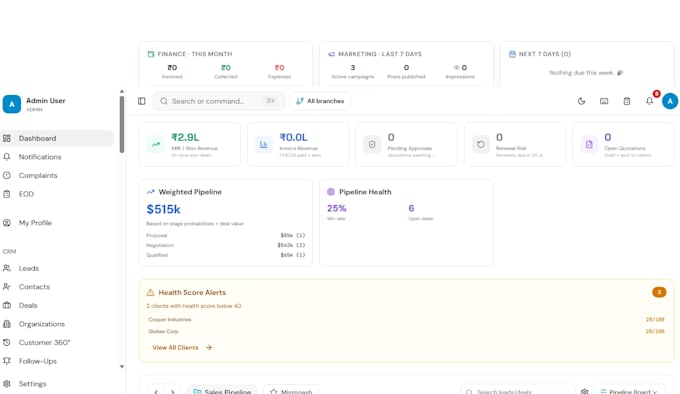Viewport: 680px width, 394px height.
Task: Open the account menu via the top-right avatar
Action: tap(670, 101)
